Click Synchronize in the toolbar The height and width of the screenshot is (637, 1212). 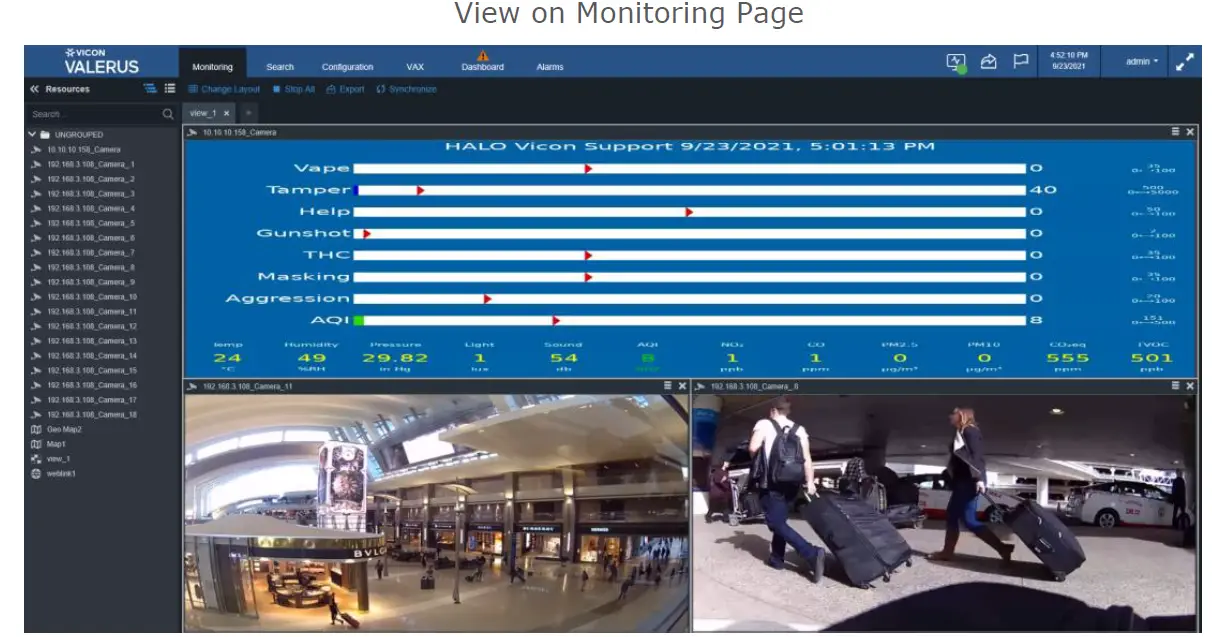(407, 89)
